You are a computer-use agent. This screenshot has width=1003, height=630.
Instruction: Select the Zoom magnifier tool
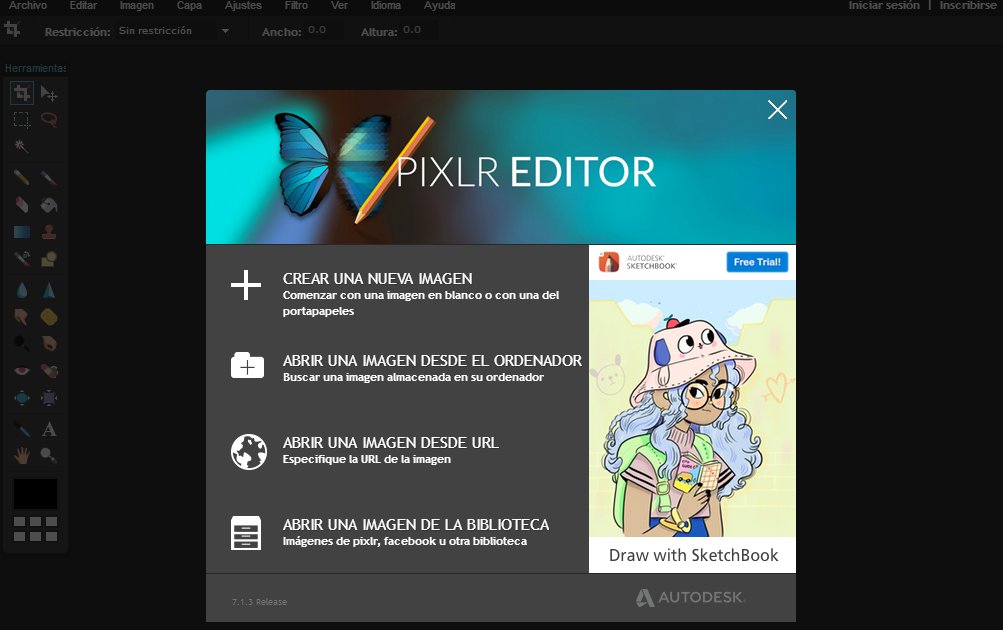click(x=49, y=455)
